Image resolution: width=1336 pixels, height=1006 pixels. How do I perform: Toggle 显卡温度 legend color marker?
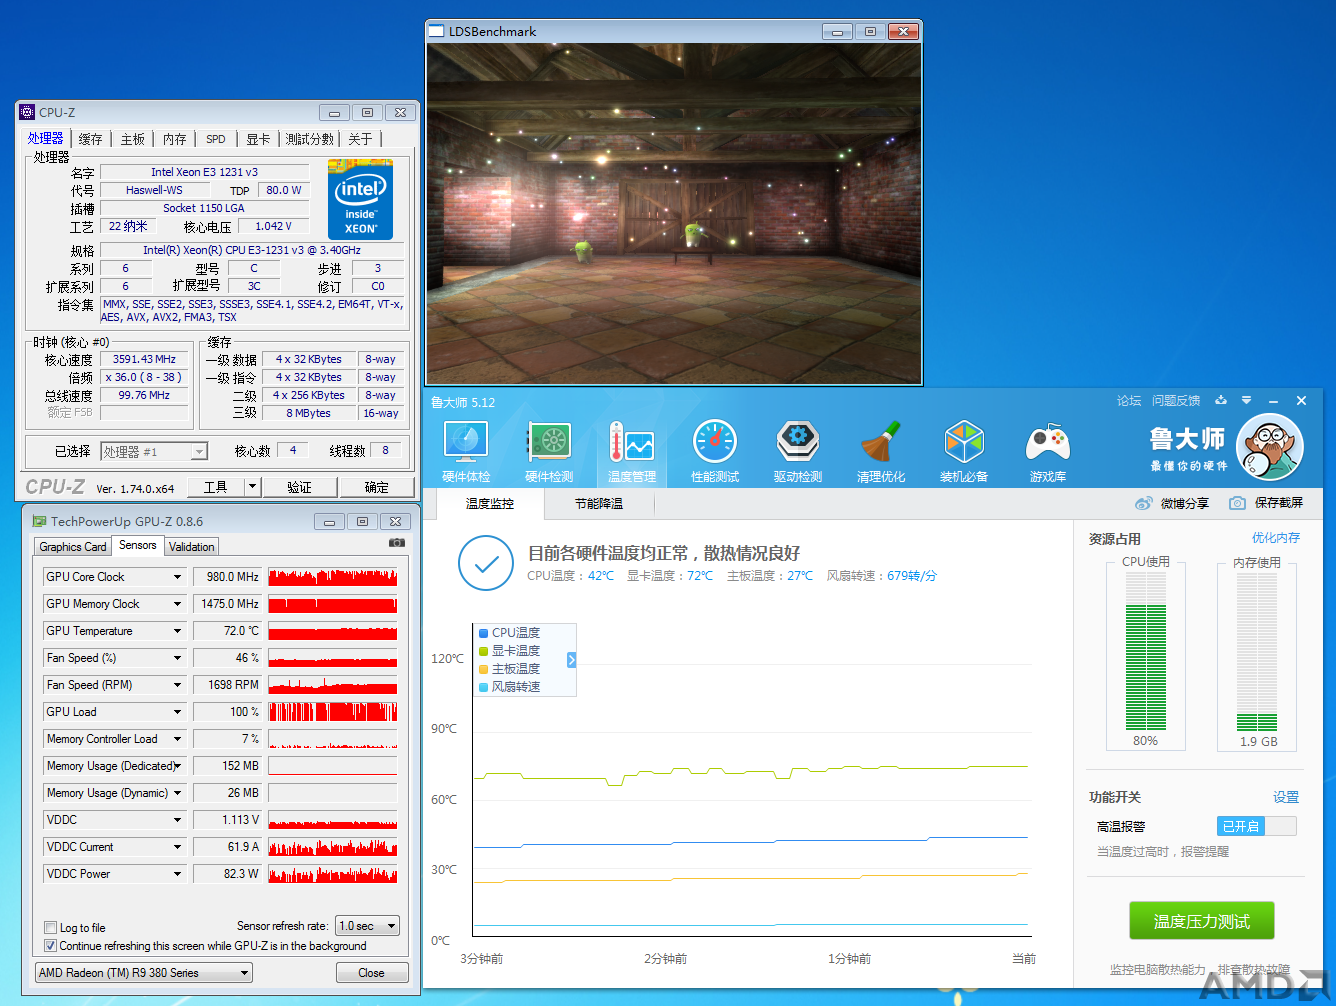[x=484, y=651]
